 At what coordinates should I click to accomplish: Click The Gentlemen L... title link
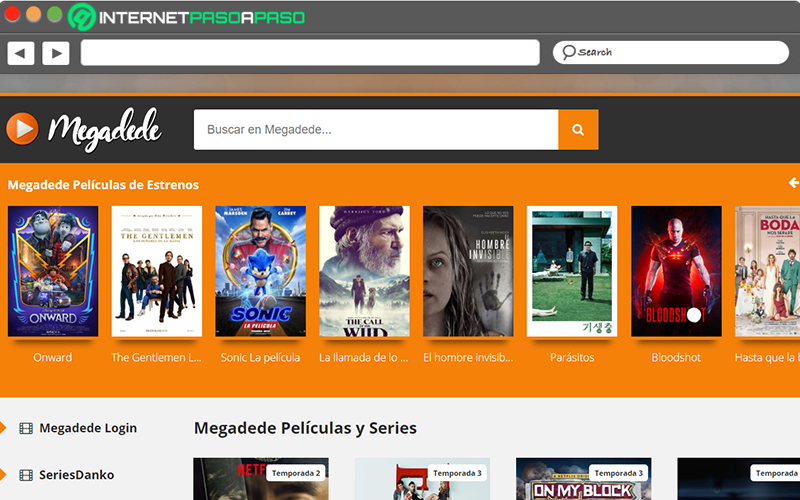(x=157, y=357)
